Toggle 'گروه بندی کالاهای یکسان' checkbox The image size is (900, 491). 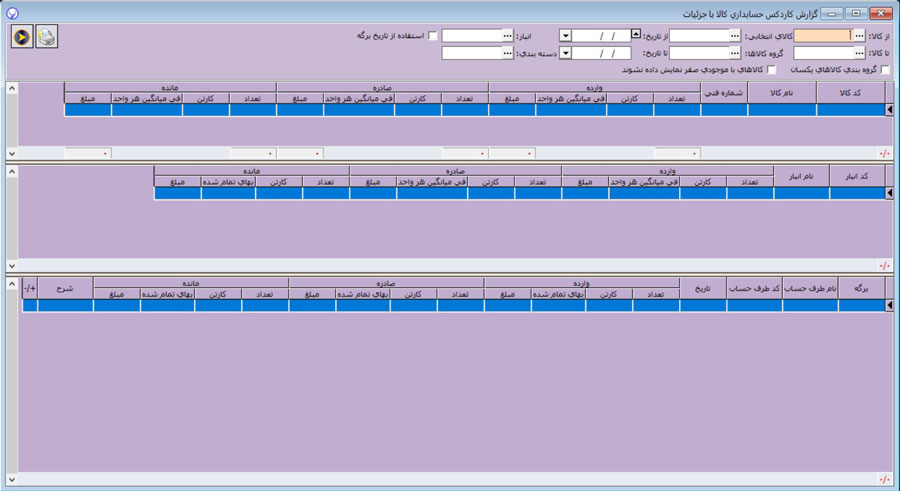884,70
